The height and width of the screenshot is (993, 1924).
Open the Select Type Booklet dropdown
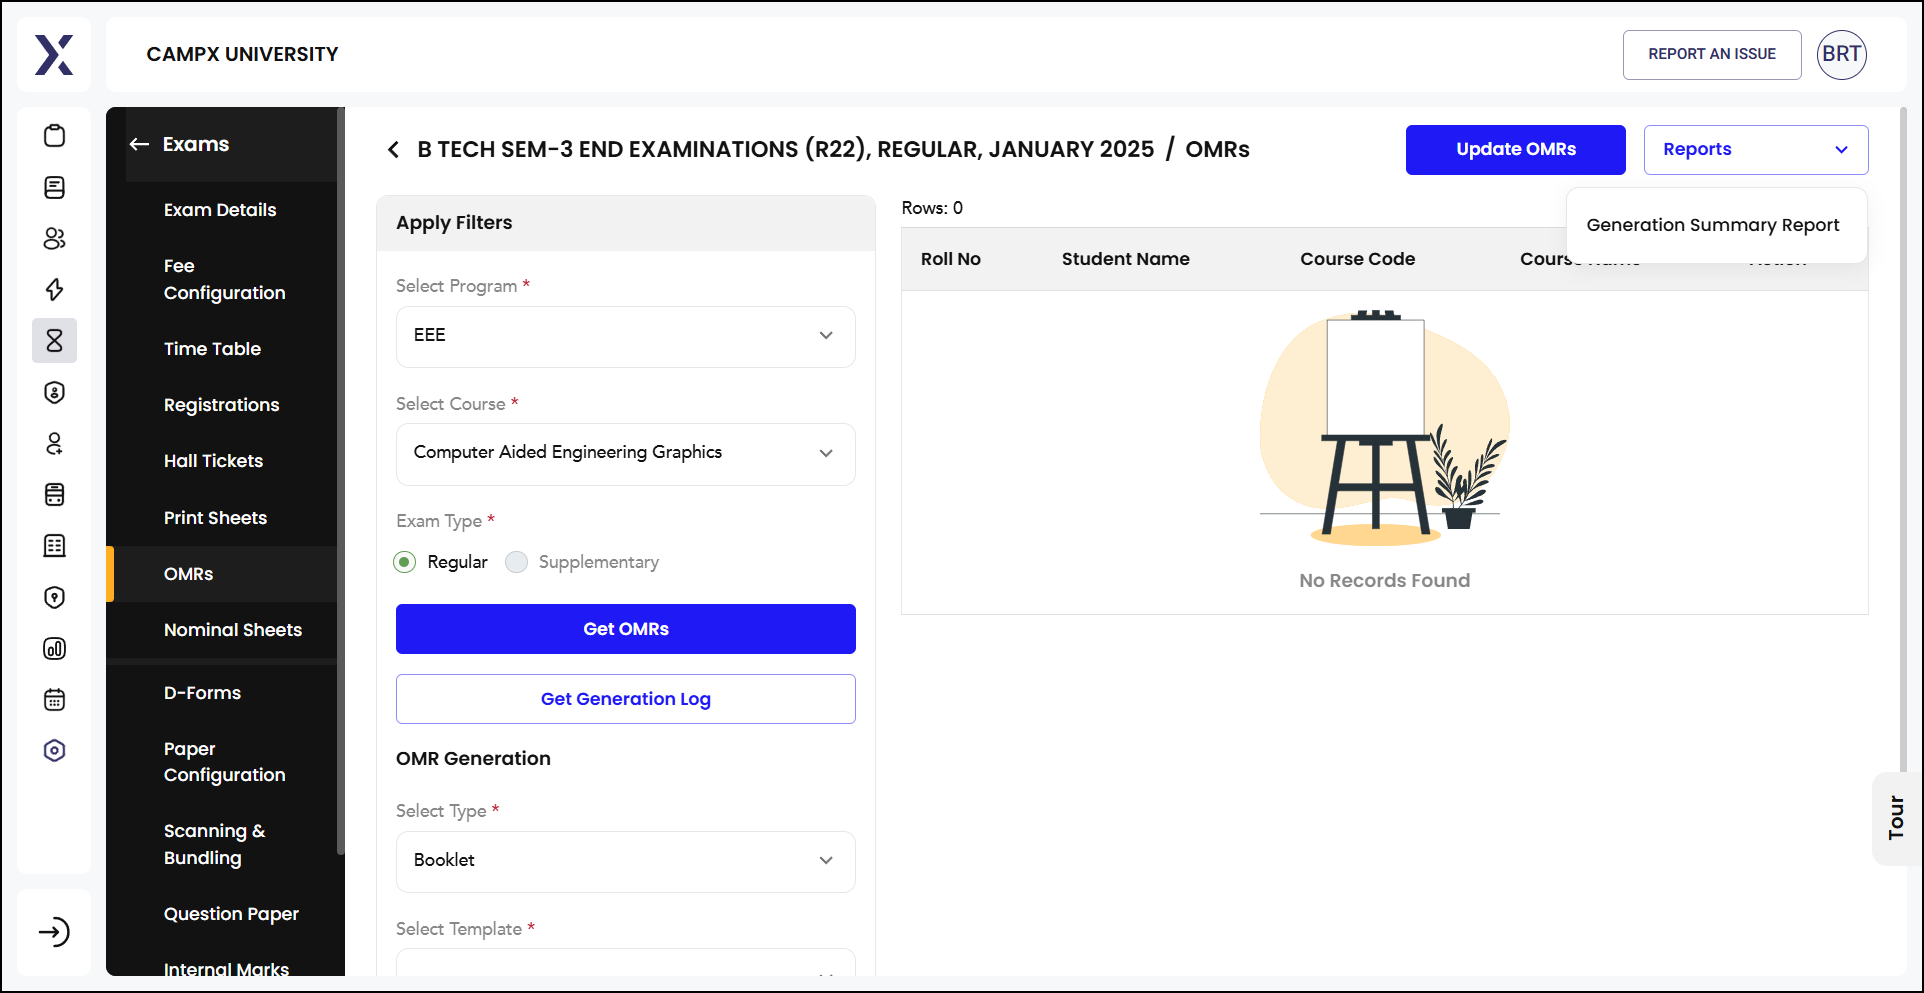point(626,861)
